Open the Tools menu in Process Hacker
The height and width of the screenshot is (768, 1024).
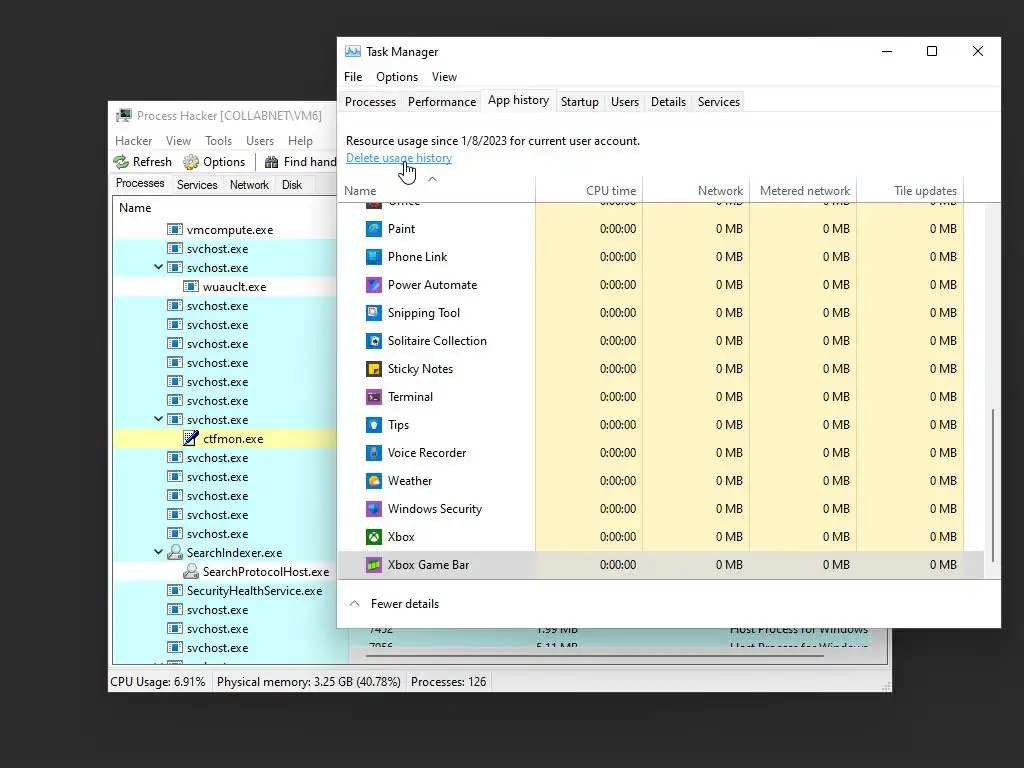pyautogui.click(x=218, y=141)
